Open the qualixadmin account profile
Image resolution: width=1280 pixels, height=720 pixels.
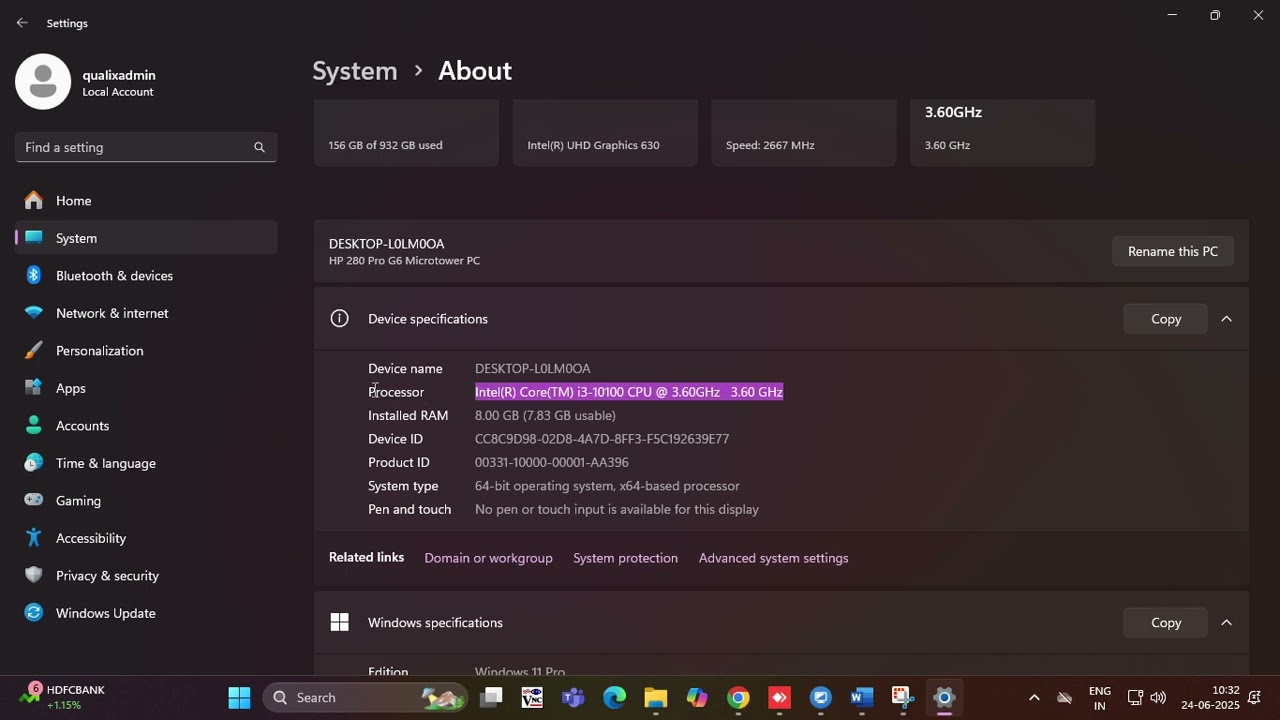pos(87,83)
